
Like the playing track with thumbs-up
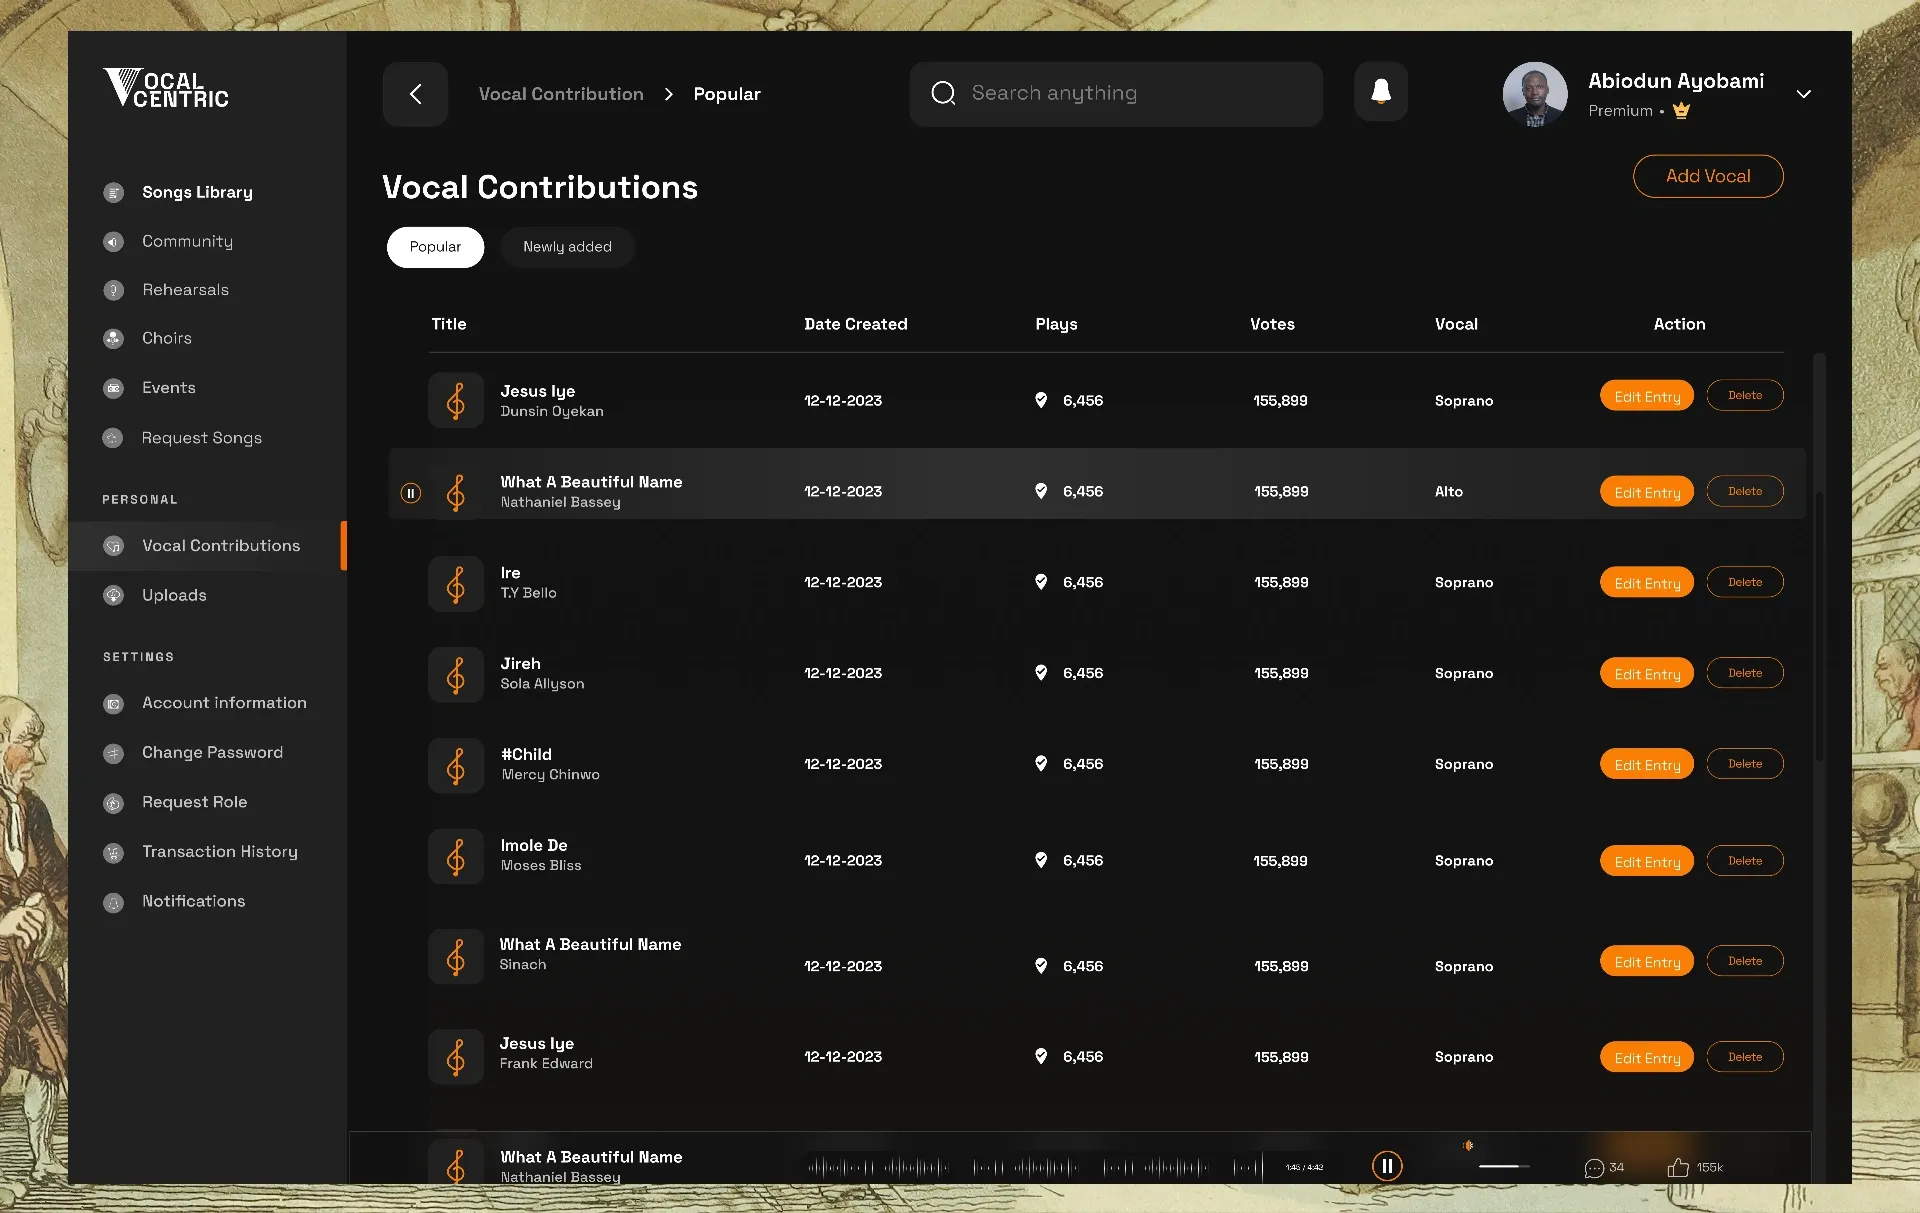click(1678, 1167)
